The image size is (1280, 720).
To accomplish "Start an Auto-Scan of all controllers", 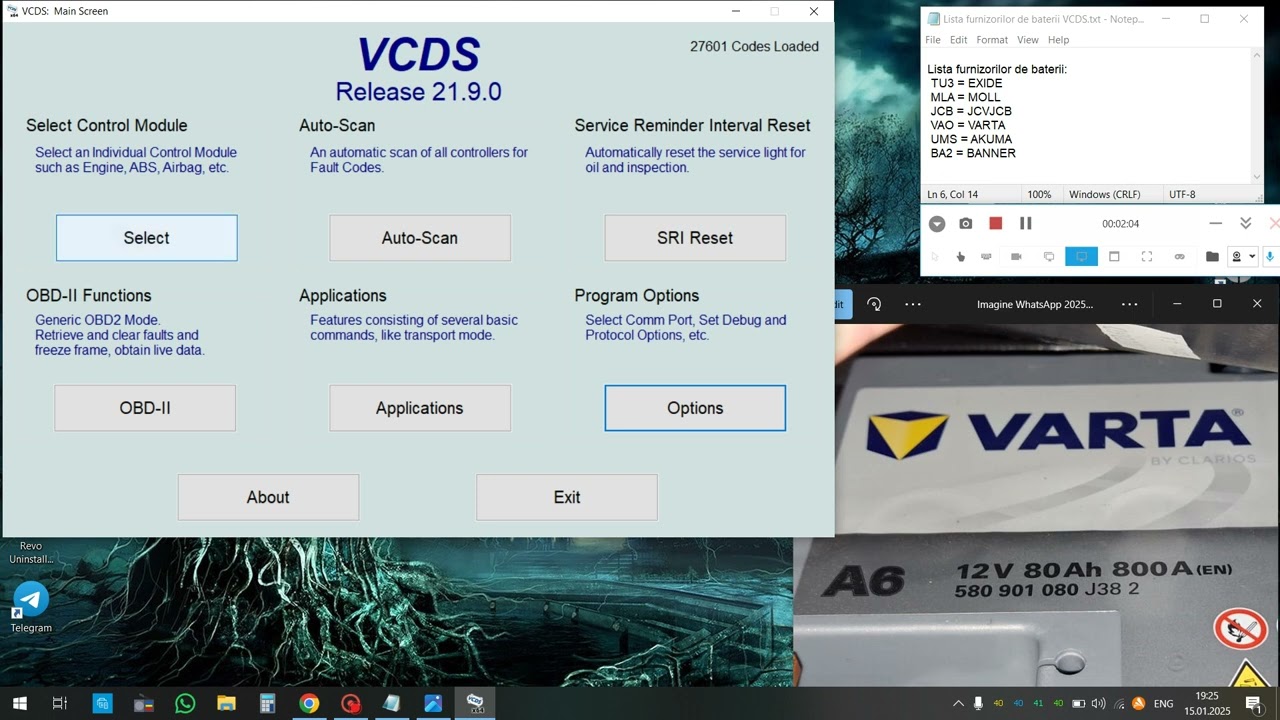I will tap(420, 238).
